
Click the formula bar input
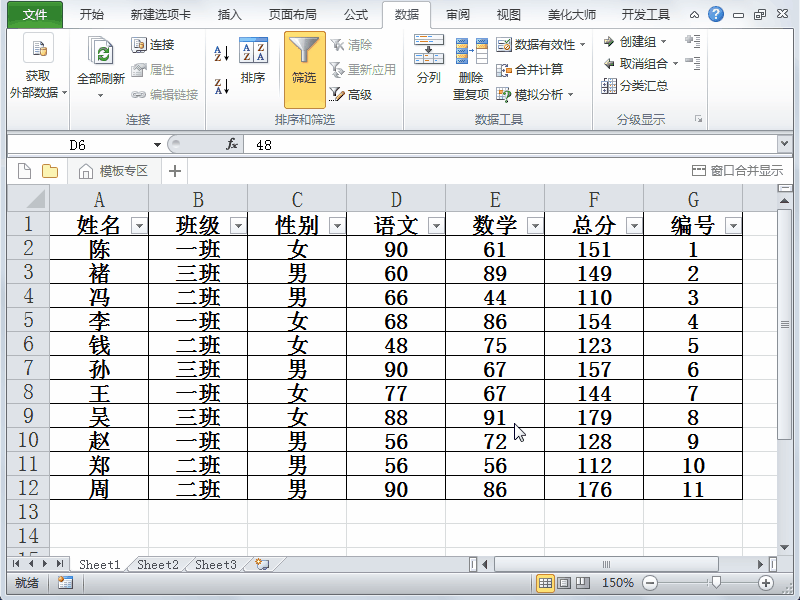[x=510, y=145]
